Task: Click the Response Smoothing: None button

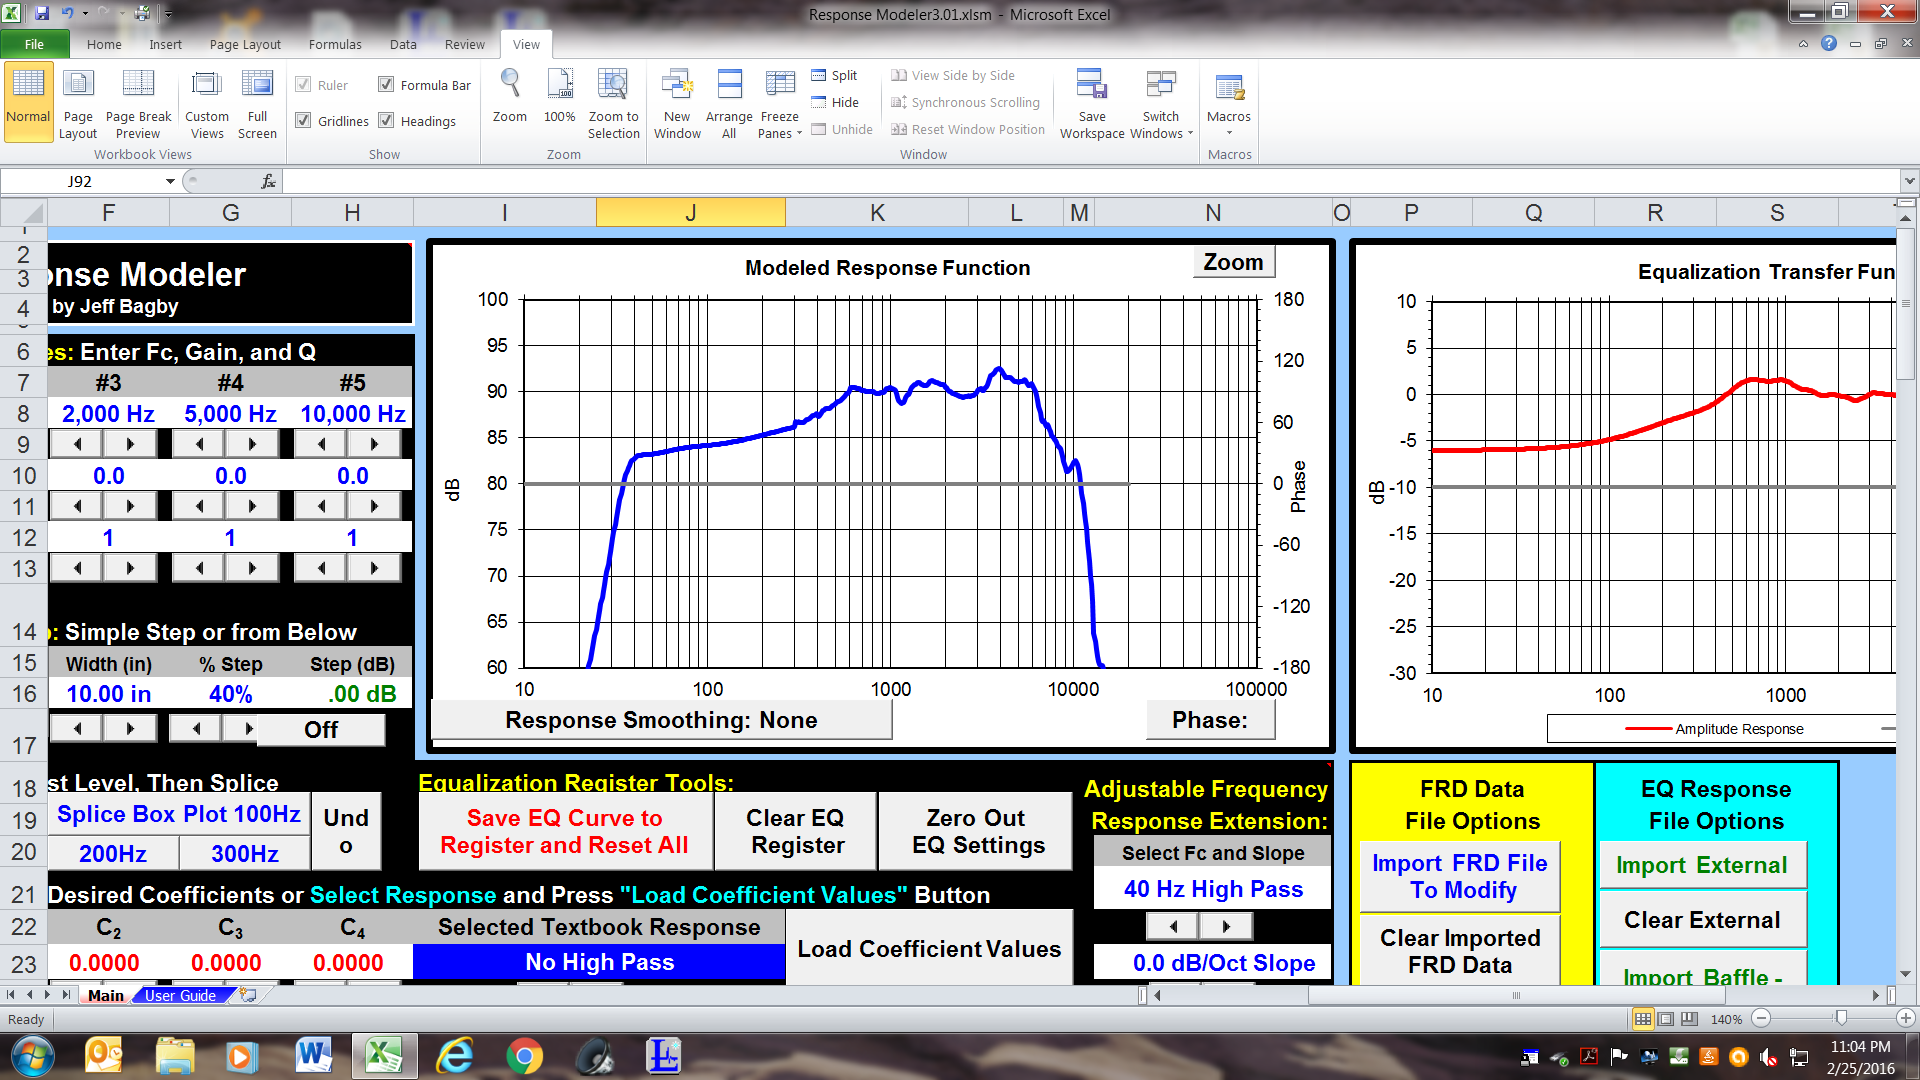Action: coord(661,720)
